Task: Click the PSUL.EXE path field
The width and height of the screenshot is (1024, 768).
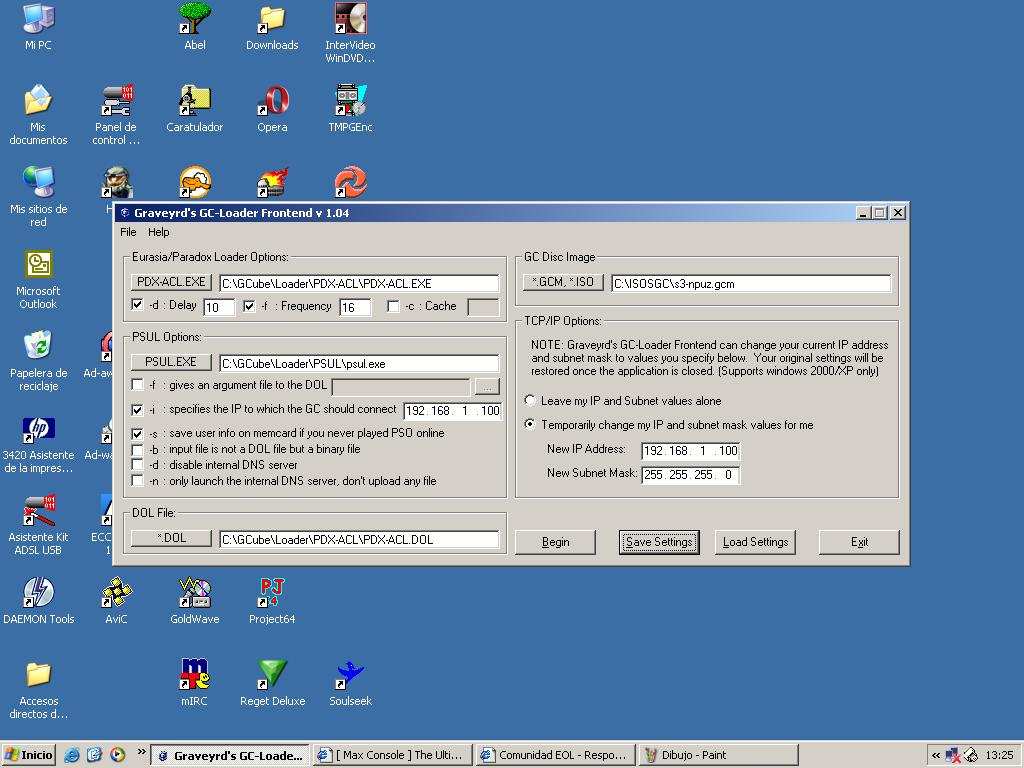Action: (x=359, y=363)
